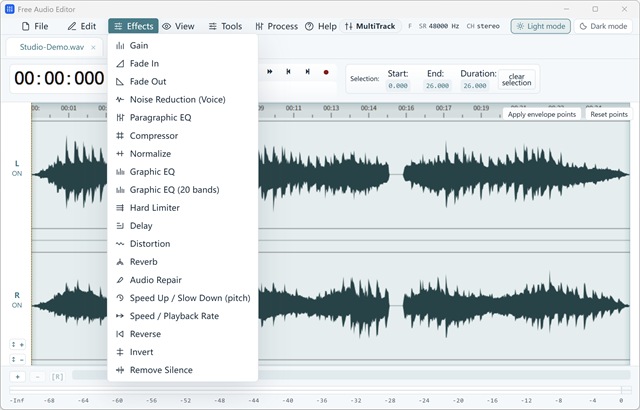This screenshot has height=410, width=640.
Task: Toggle the left channel ON switch
Action: 17,173
